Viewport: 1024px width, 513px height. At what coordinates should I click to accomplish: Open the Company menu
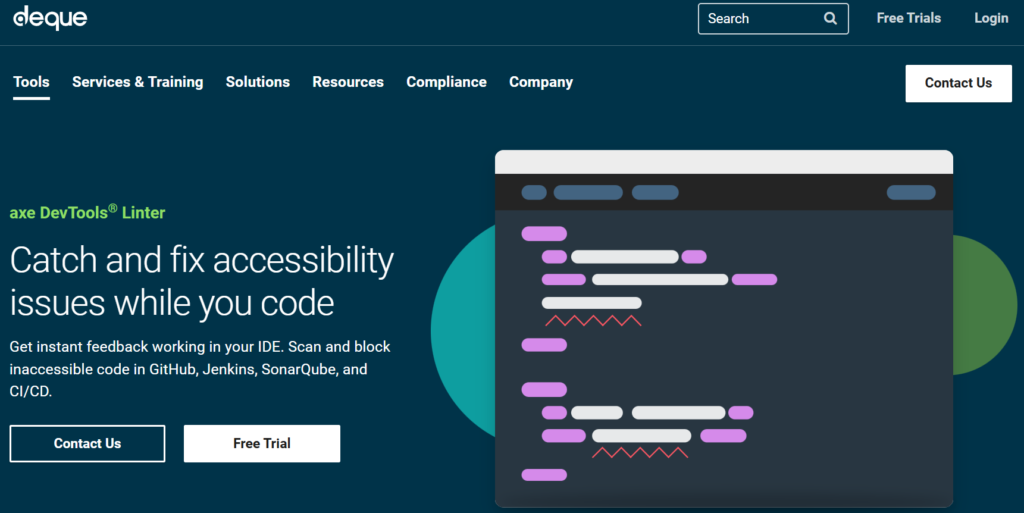click(541, 82)
